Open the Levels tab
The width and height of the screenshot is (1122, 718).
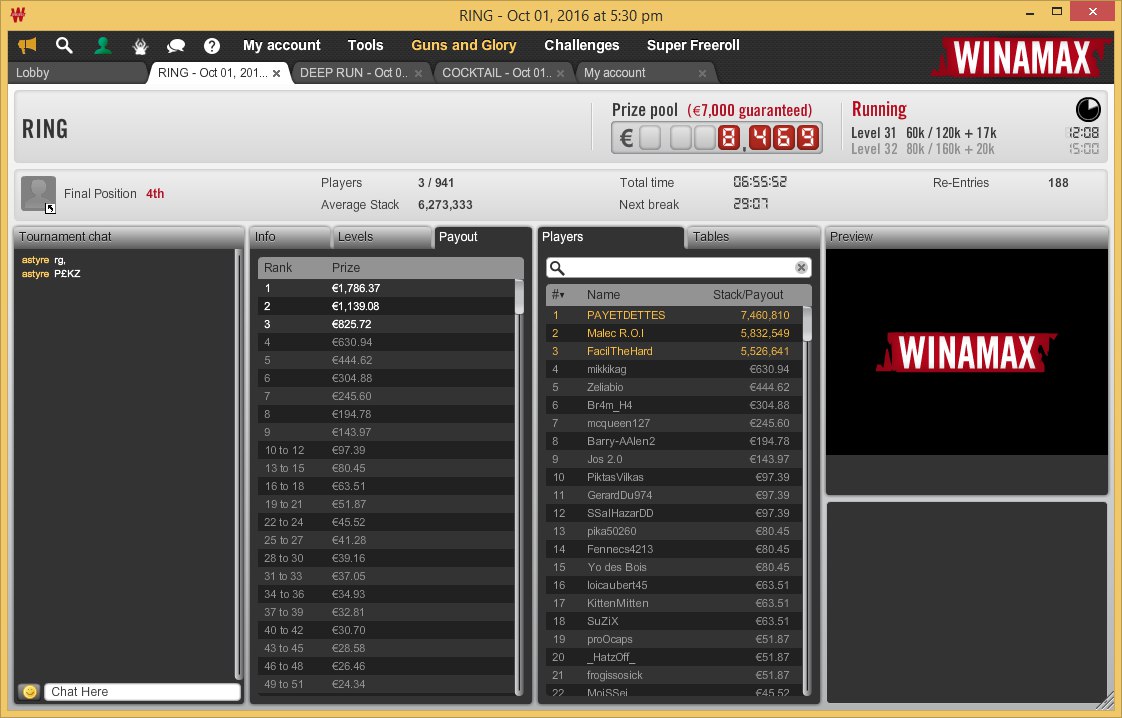click(381, 237)
